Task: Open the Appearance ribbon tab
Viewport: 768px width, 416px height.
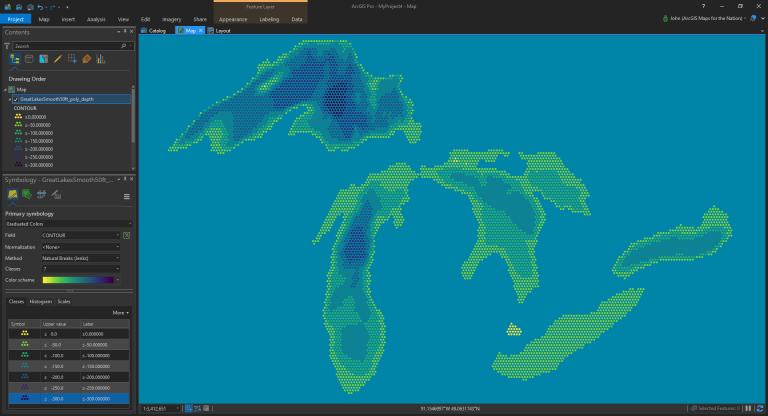Action: coord(233,19)
